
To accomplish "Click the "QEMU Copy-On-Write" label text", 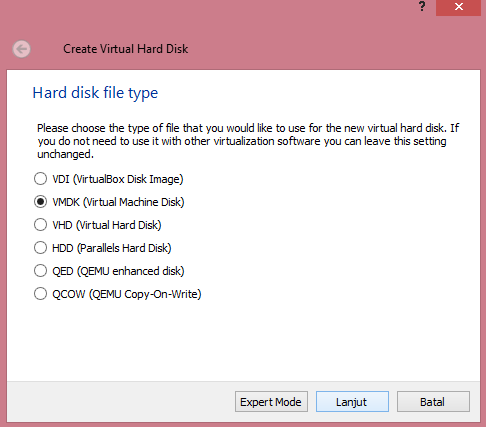I will pyautogui.click(x=145, y=294).
